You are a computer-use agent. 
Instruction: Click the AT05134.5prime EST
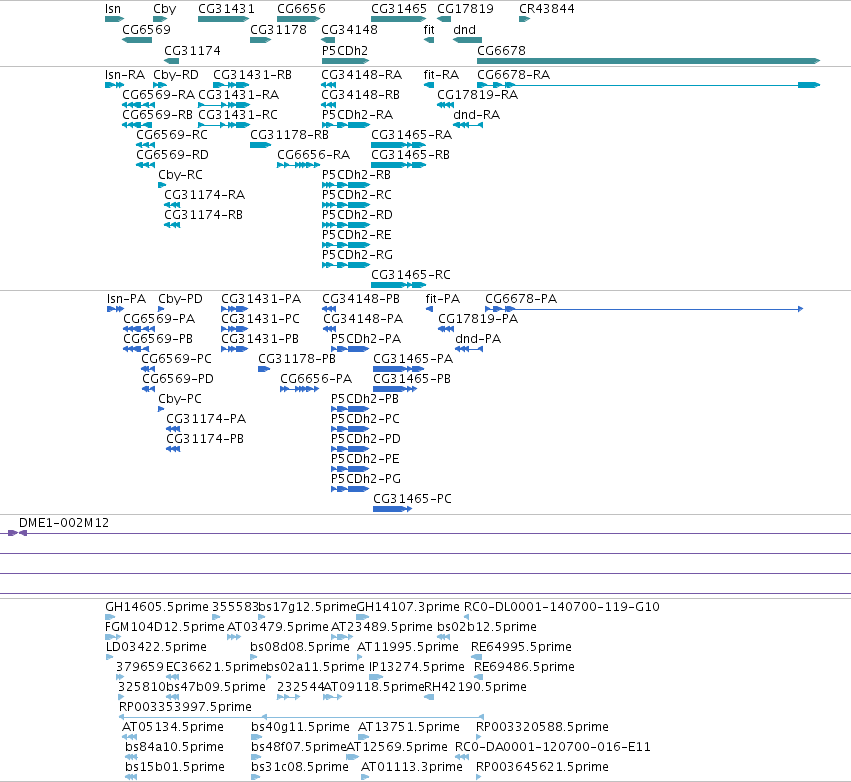[x=129, y=737]
